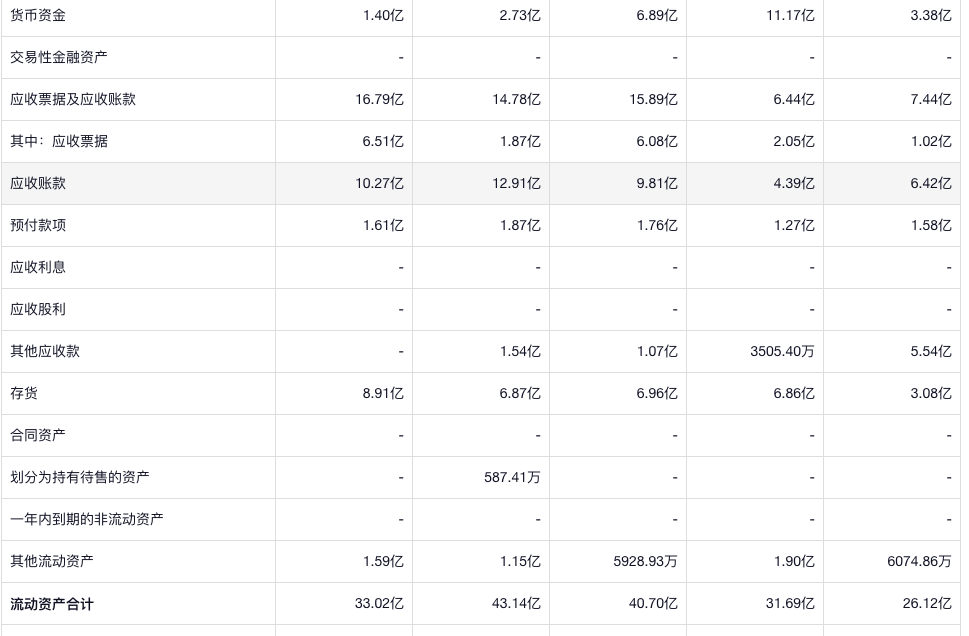Click the highlighted 应收账款 row label
This screenshot has height=636, width=969.
(x=38, y=183)
